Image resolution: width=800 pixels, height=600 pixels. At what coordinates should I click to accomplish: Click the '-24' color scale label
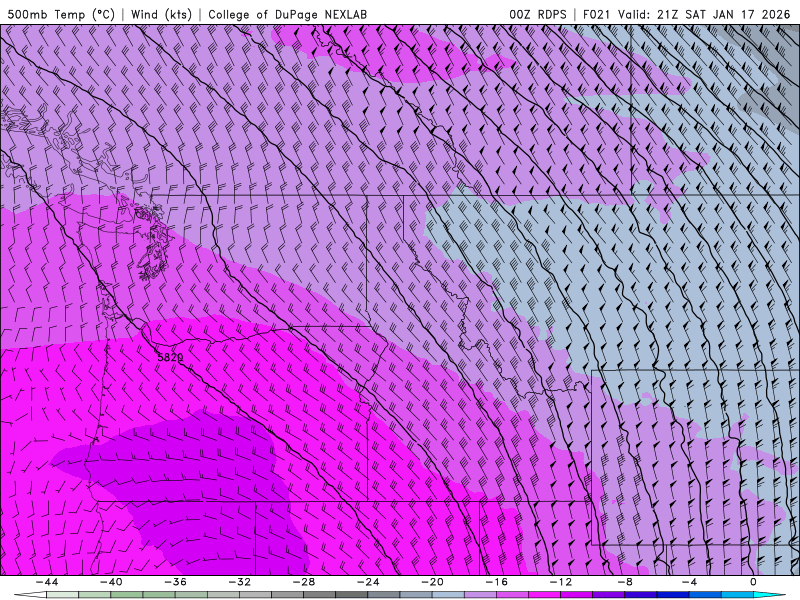(368, 582)
